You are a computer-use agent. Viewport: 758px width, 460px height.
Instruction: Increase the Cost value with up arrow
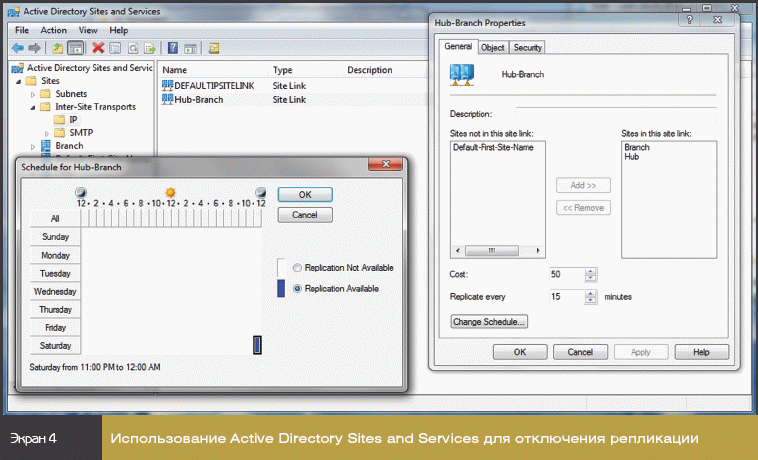590,269
